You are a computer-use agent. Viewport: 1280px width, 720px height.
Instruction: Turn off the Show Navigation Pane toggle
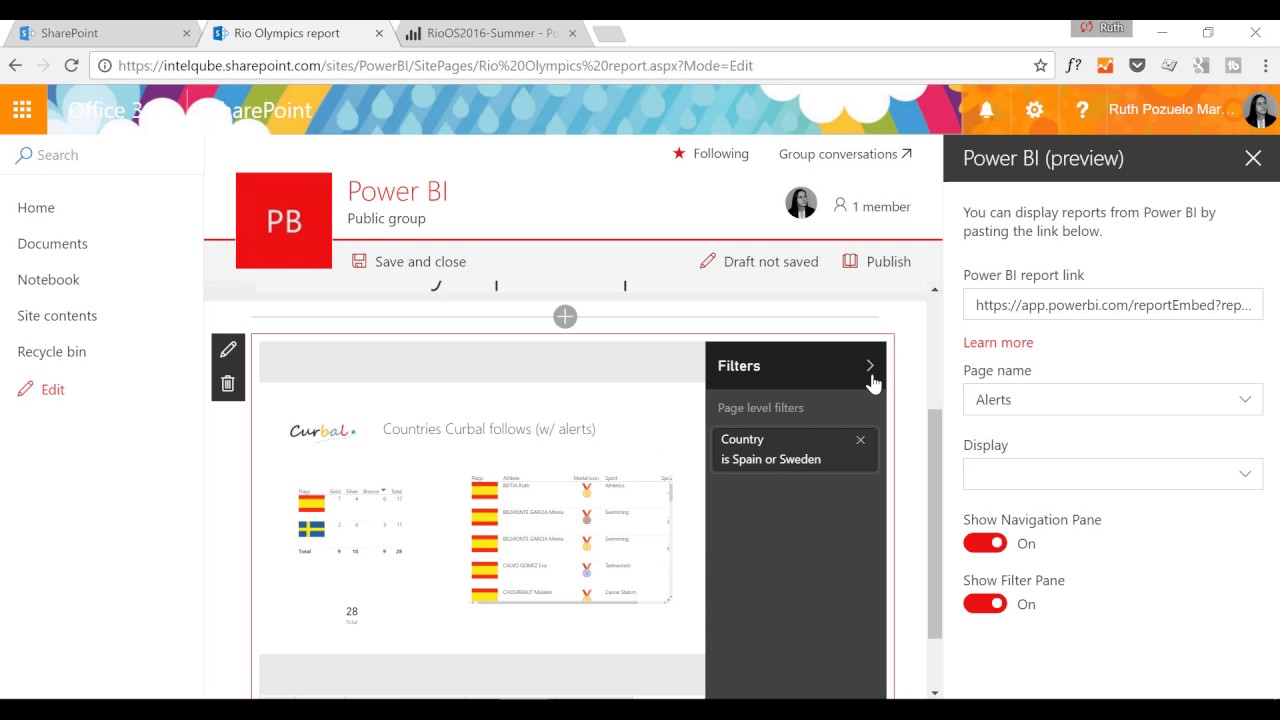point(985,543)
